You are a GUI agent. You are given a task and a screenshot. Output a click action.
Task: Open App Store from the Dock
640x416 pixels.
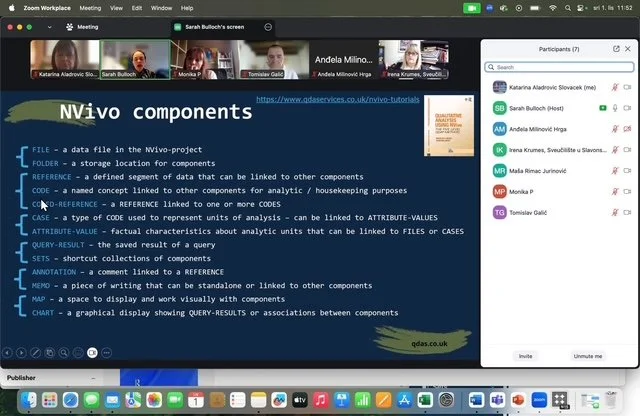pyautogui.click(x=404, y=400)
